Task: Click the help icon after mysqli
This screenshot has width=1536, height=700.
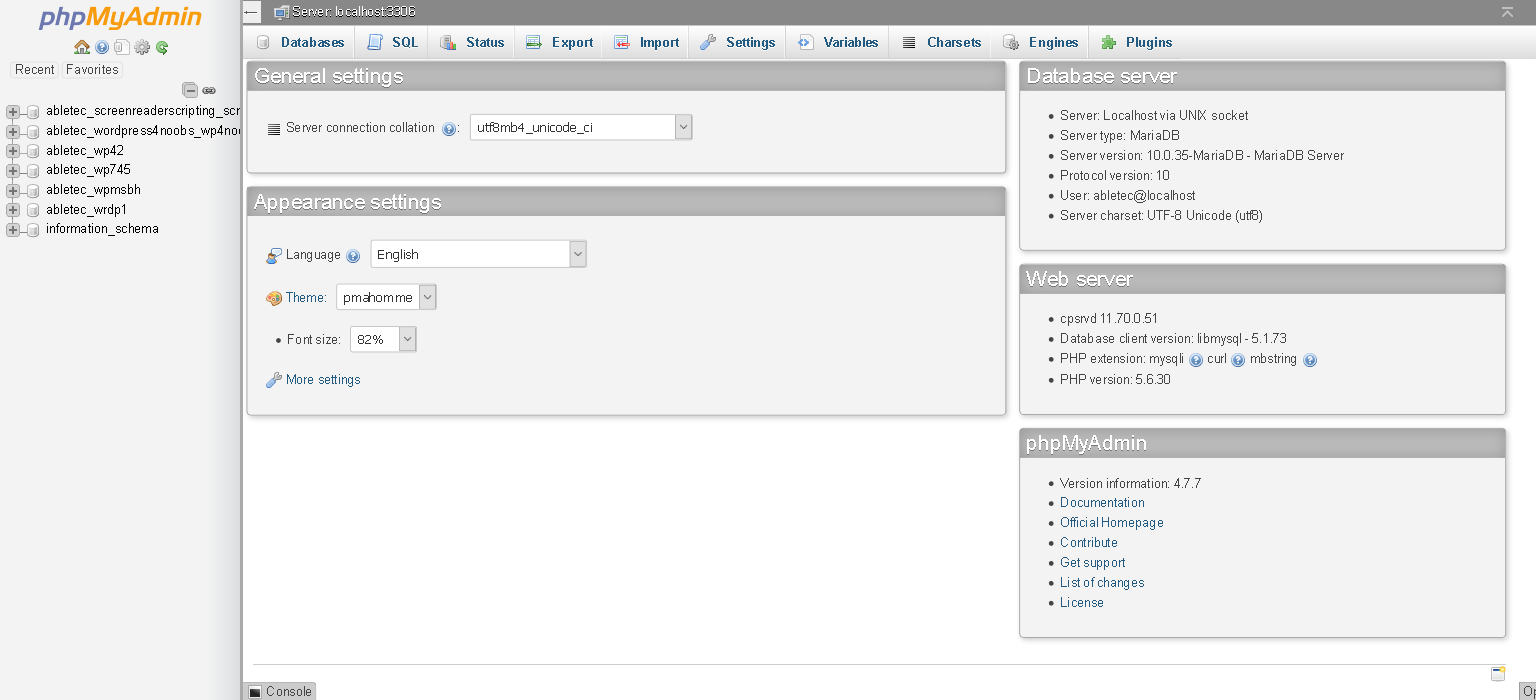Action: coord(1196,360)
